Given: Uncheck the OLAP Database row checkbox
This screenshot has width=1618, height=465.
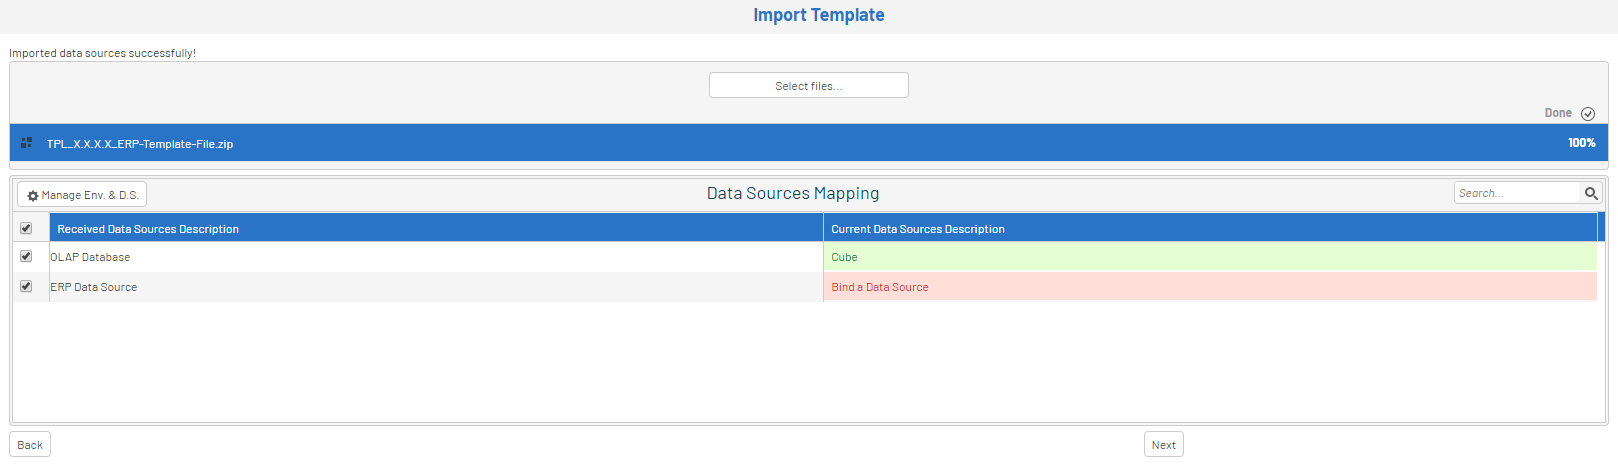Looking at the screenshot, I should [26, 256].
